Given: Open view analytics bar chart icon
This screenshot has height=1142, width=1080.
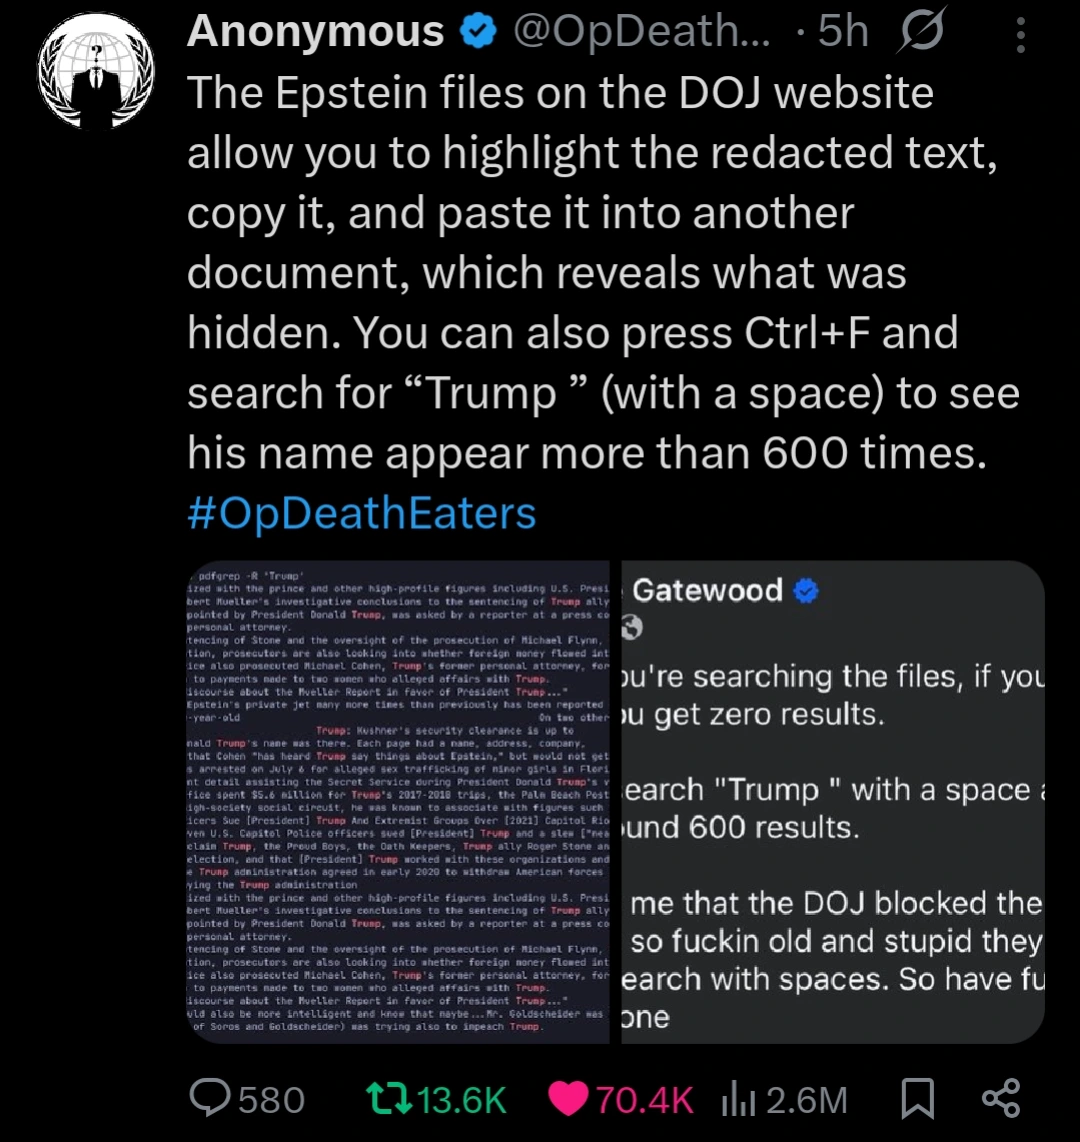Looking at the screenshot, I should (738, 1100).
